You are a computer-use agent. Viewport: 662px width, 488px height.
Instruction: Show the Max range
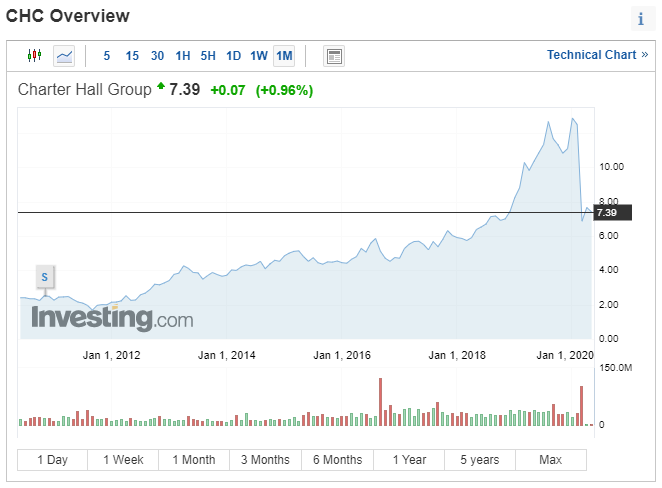coord(551,460)
